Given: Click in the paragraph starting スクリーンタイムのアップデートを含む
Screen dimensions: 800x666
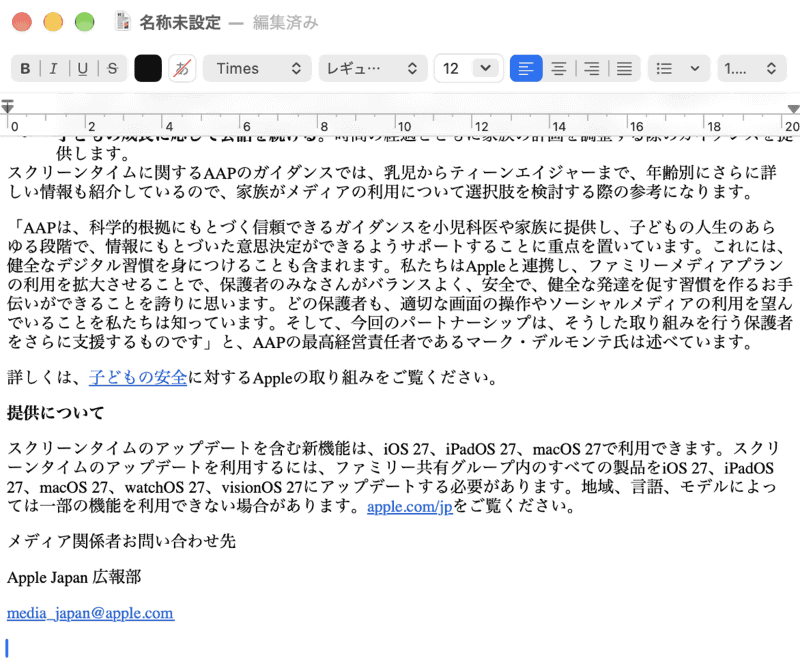Looking at the screenshot, I should coord(393,477).
